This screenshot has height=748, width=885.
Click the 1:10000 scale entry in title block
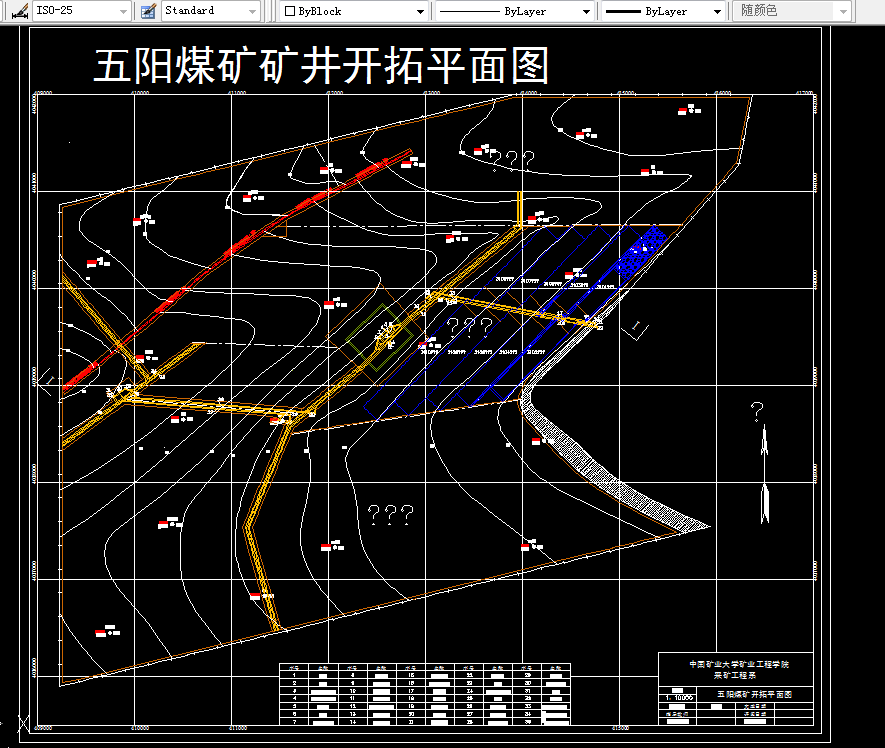point(678,697)
